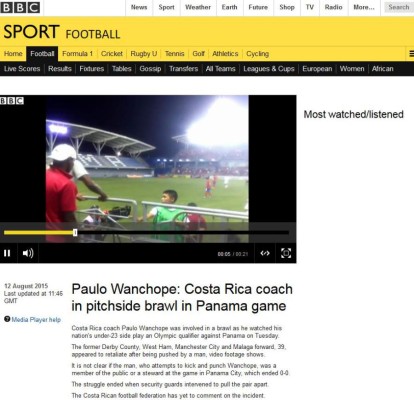Click the Weather link in the top bar
414x400 pixels.
[x=198, y=7]
